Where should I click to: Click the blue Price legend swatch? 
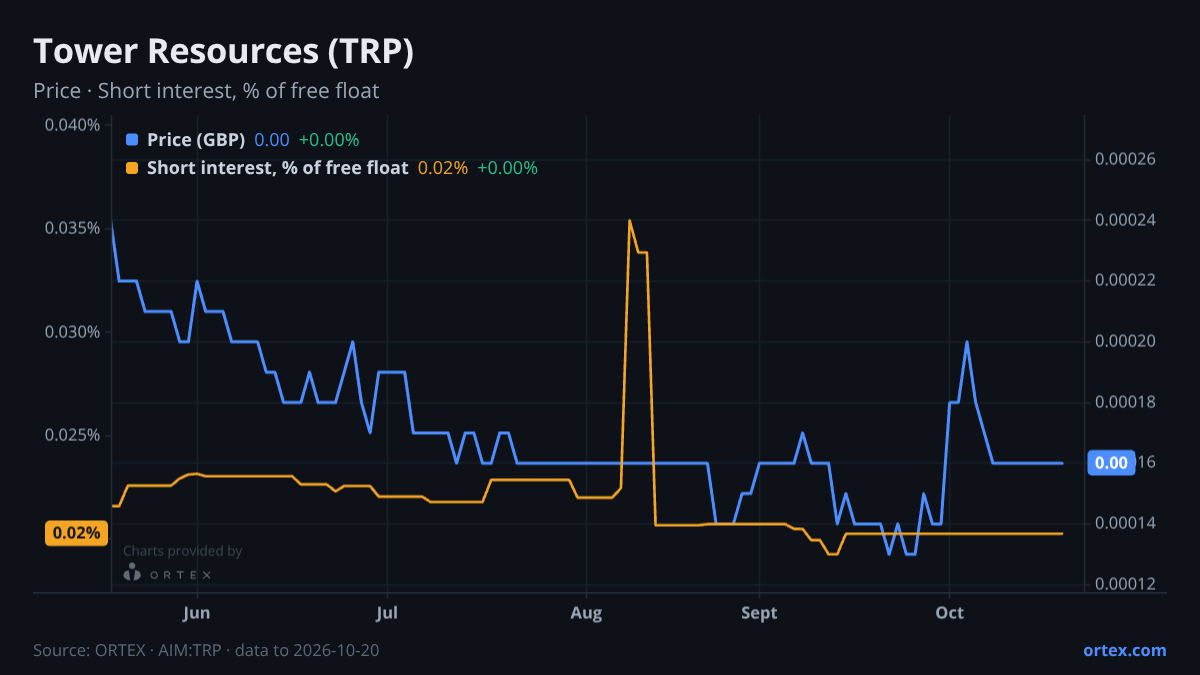click(x=132, y=140)
